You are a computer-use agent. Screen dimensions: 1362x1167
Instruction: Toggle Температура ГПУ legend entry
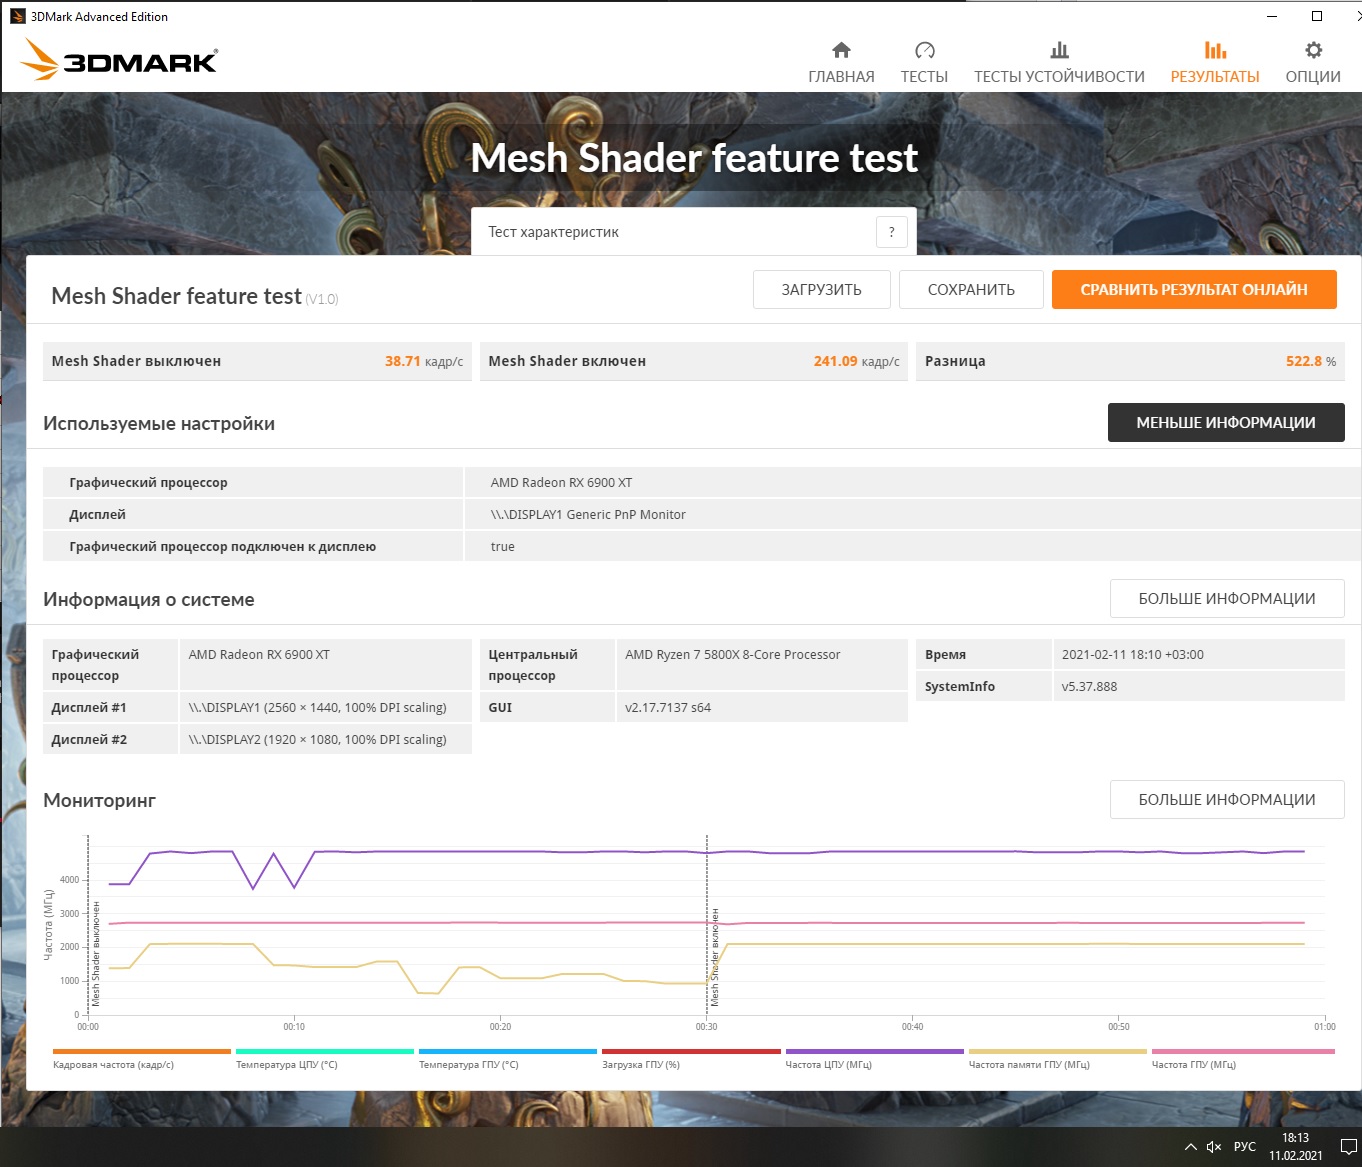pyautogui.click(x=508, y=1059)
